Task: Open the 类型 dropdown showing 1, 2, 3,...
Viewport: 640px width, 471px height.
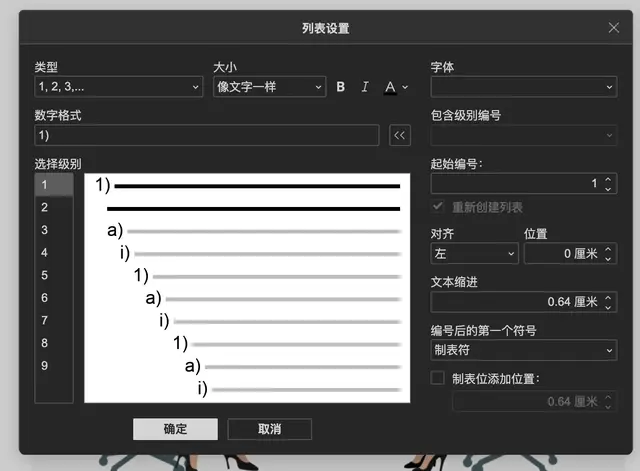Action: point(118,87)
